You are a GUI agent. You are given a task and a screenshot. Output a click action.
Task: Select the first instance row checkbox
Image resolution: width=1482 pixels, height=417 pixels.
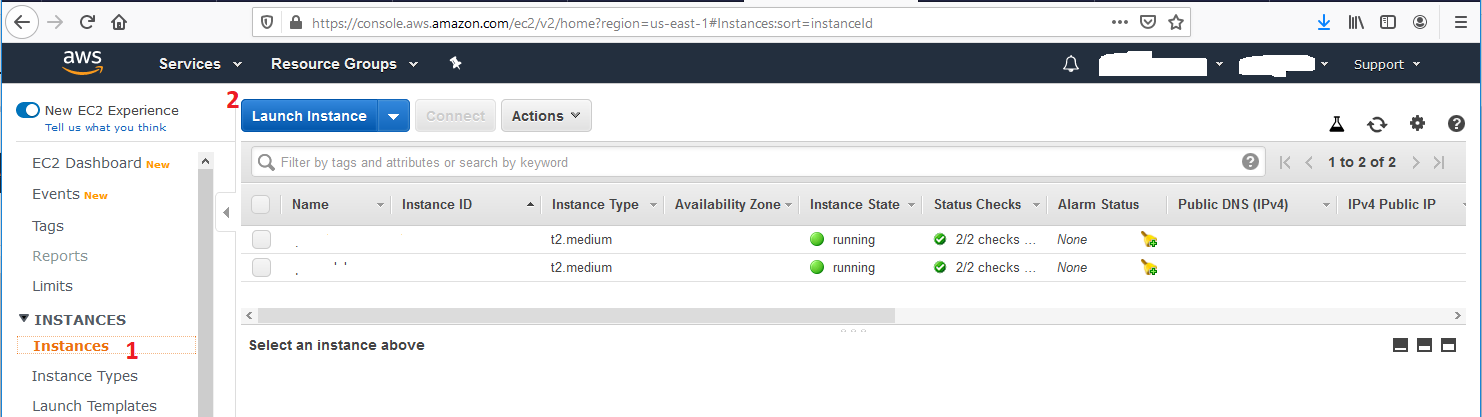point(261,239)
